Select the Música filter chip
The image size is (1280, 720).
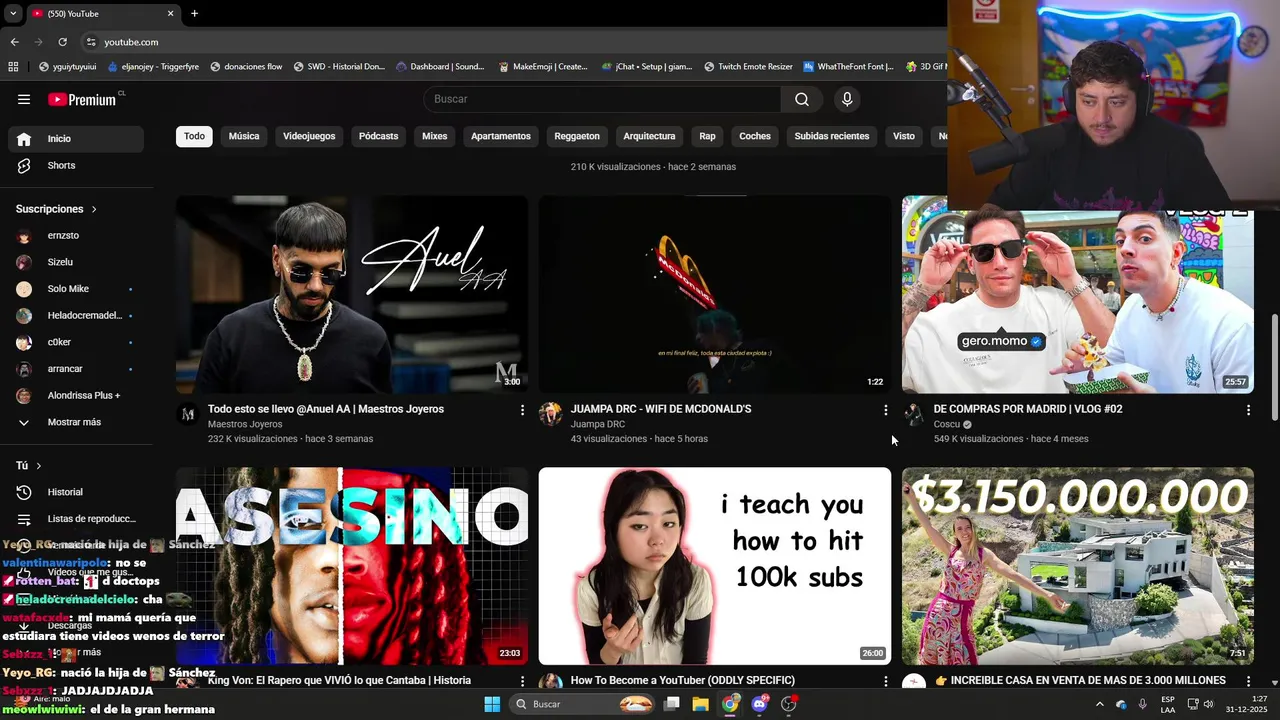(x=244, y=136)
